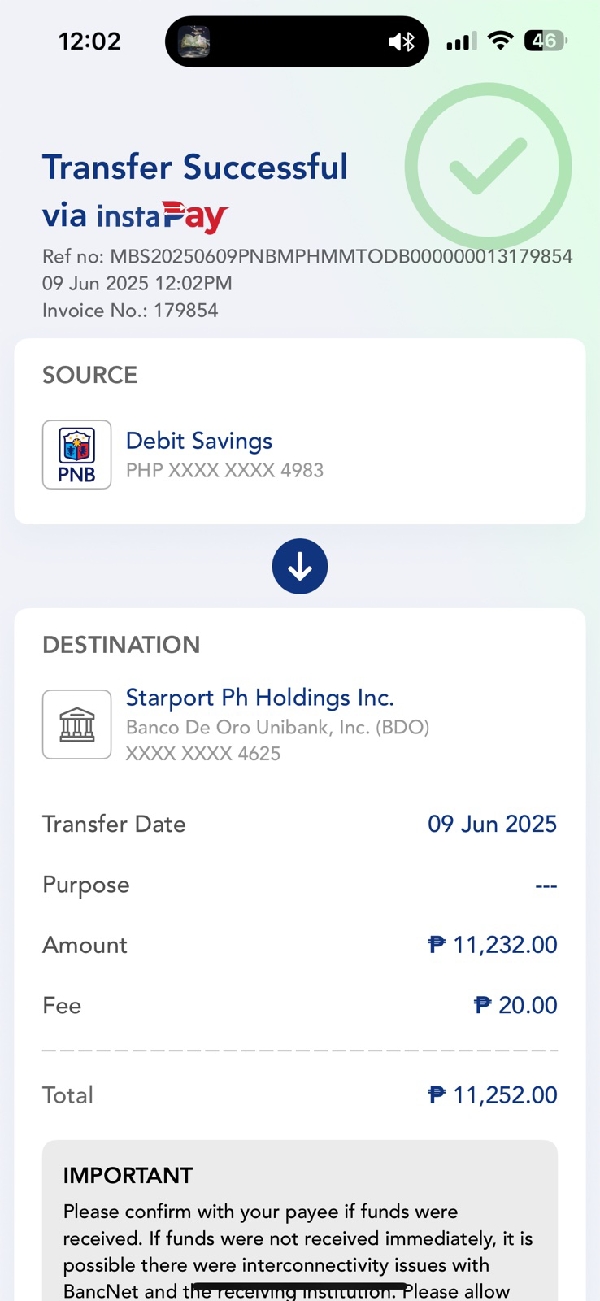Image resolution: width=600 pixels, height=1301 pixels.
Task: Tap the Amount value ₱ 11,232.00
Action: point(492,945)
